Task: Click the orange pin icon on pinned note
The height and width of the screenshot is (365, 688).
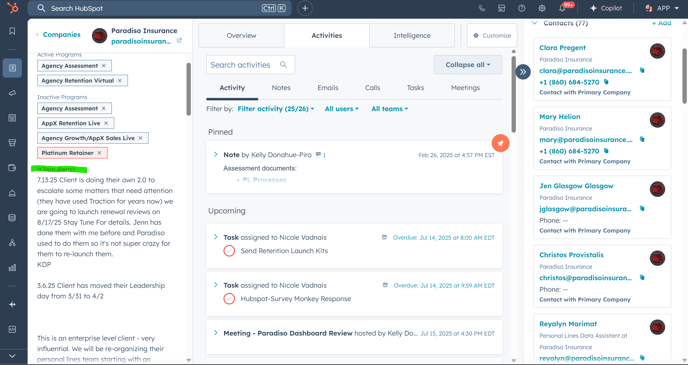Action: [501, 143]
